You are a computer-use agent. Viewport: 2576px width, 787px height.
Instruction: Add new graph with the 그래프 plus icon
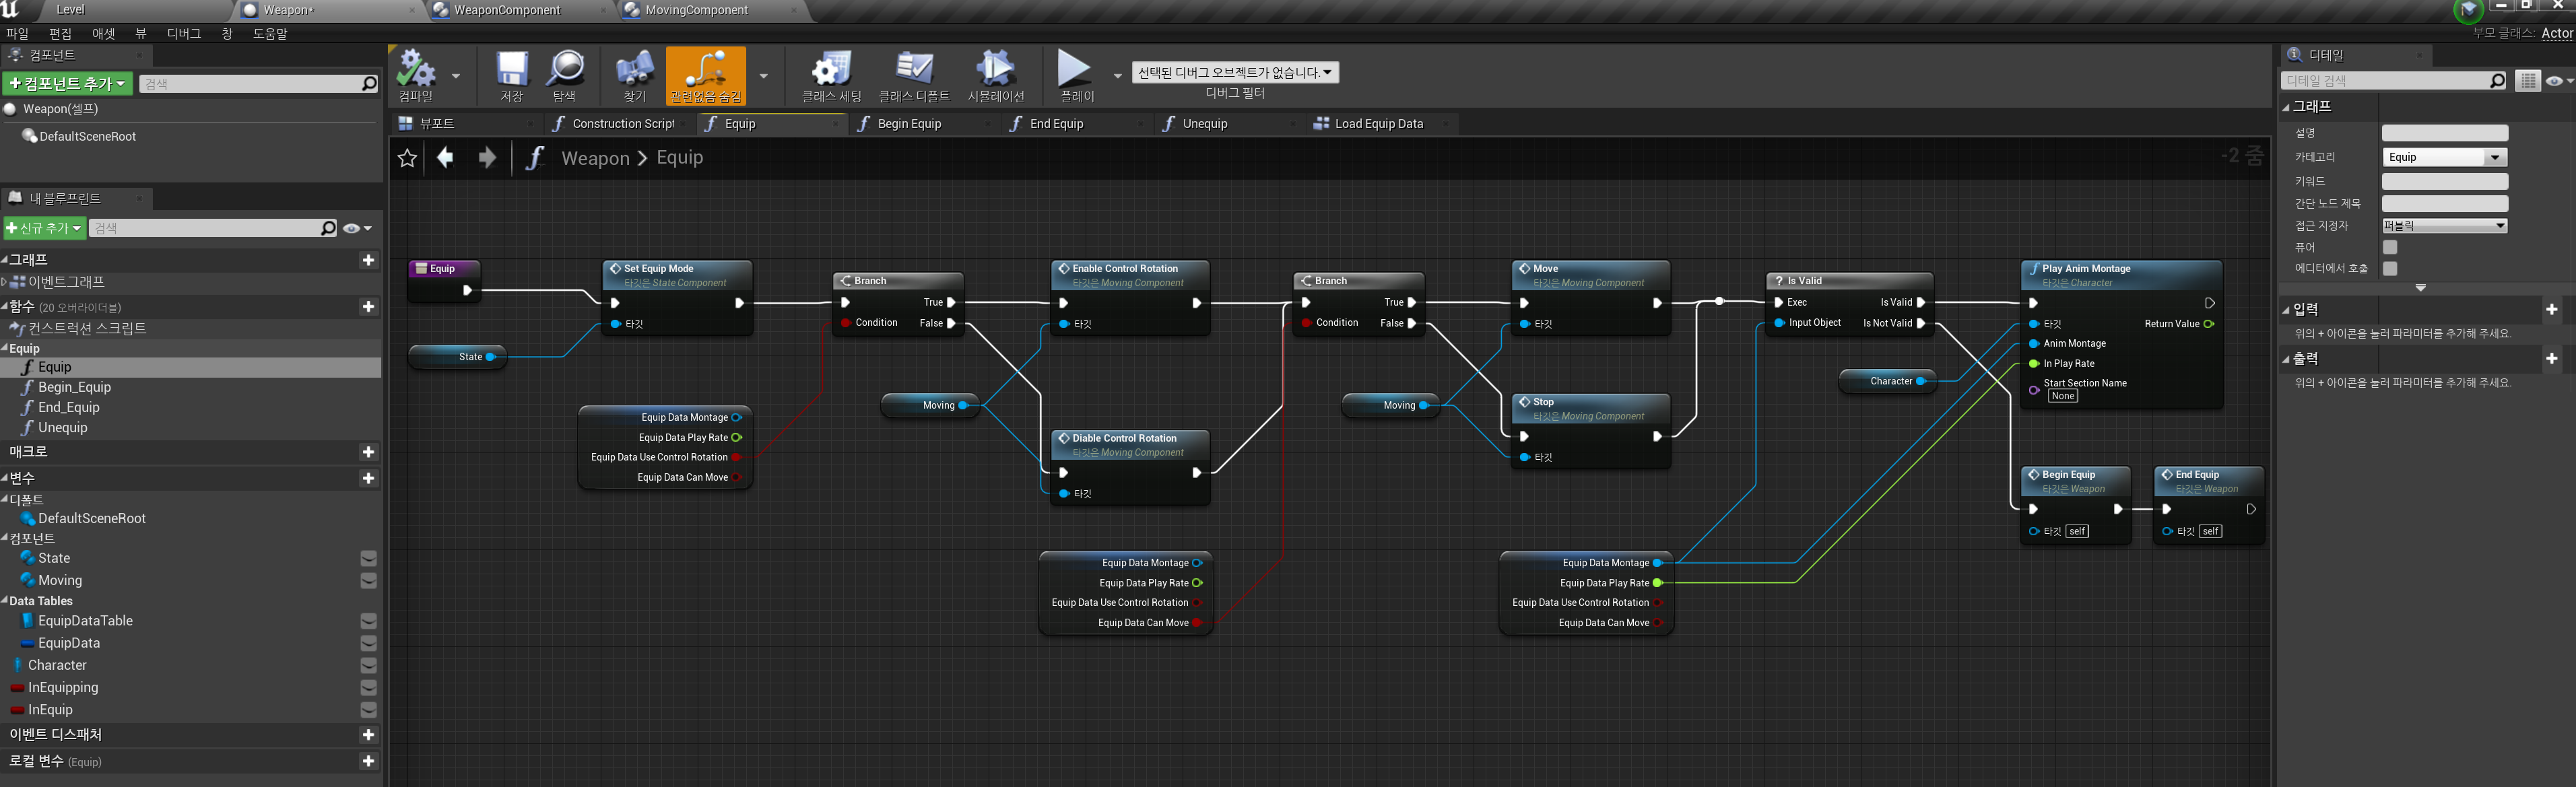pyautogui.click(x=368, y=260)
